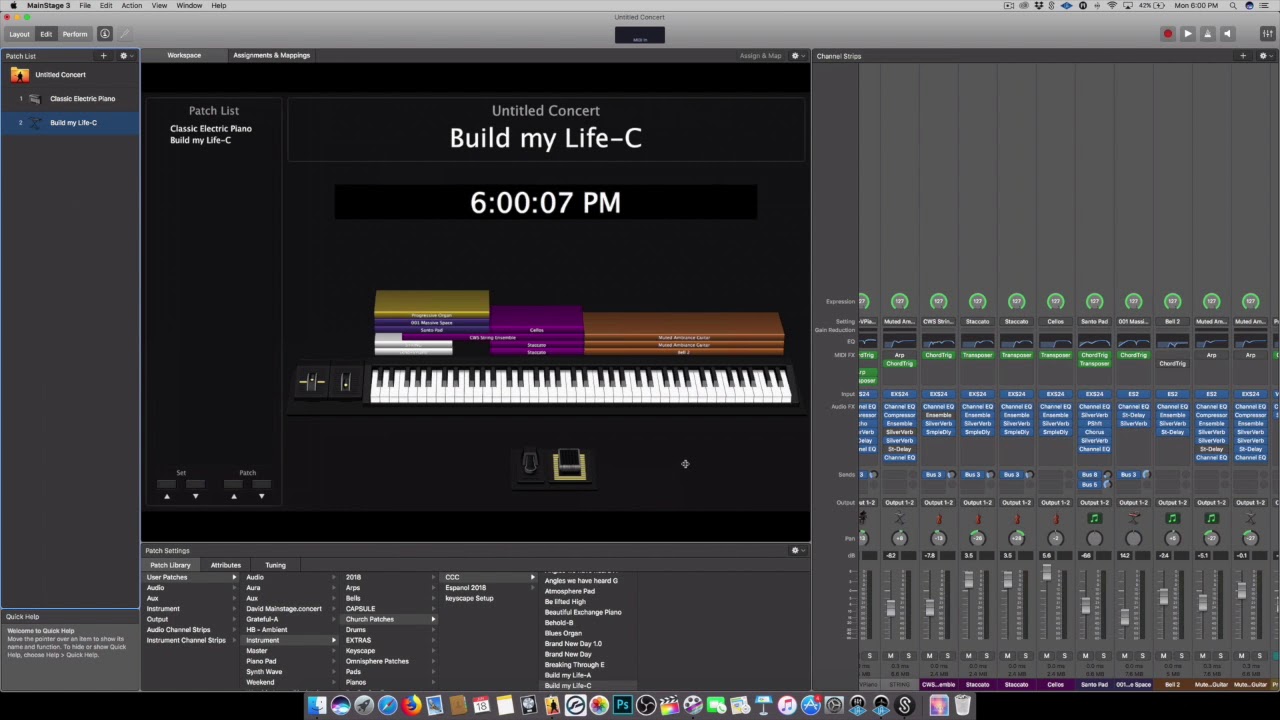The width and height of the screenshot is (1280, 720).
Task: Open Firefox from the Dock
Action: click(x=411, y=706)
